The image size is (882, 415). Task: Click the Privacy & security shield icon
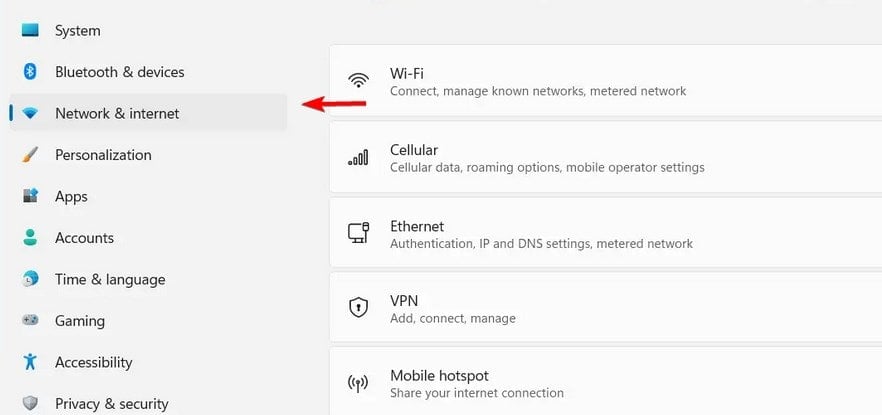click(30, 403)
